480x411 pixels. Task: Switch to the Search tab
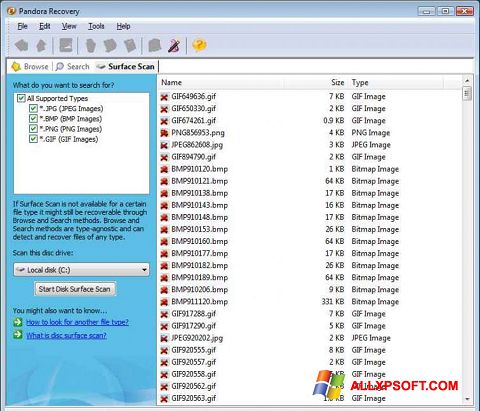[73, 66]
